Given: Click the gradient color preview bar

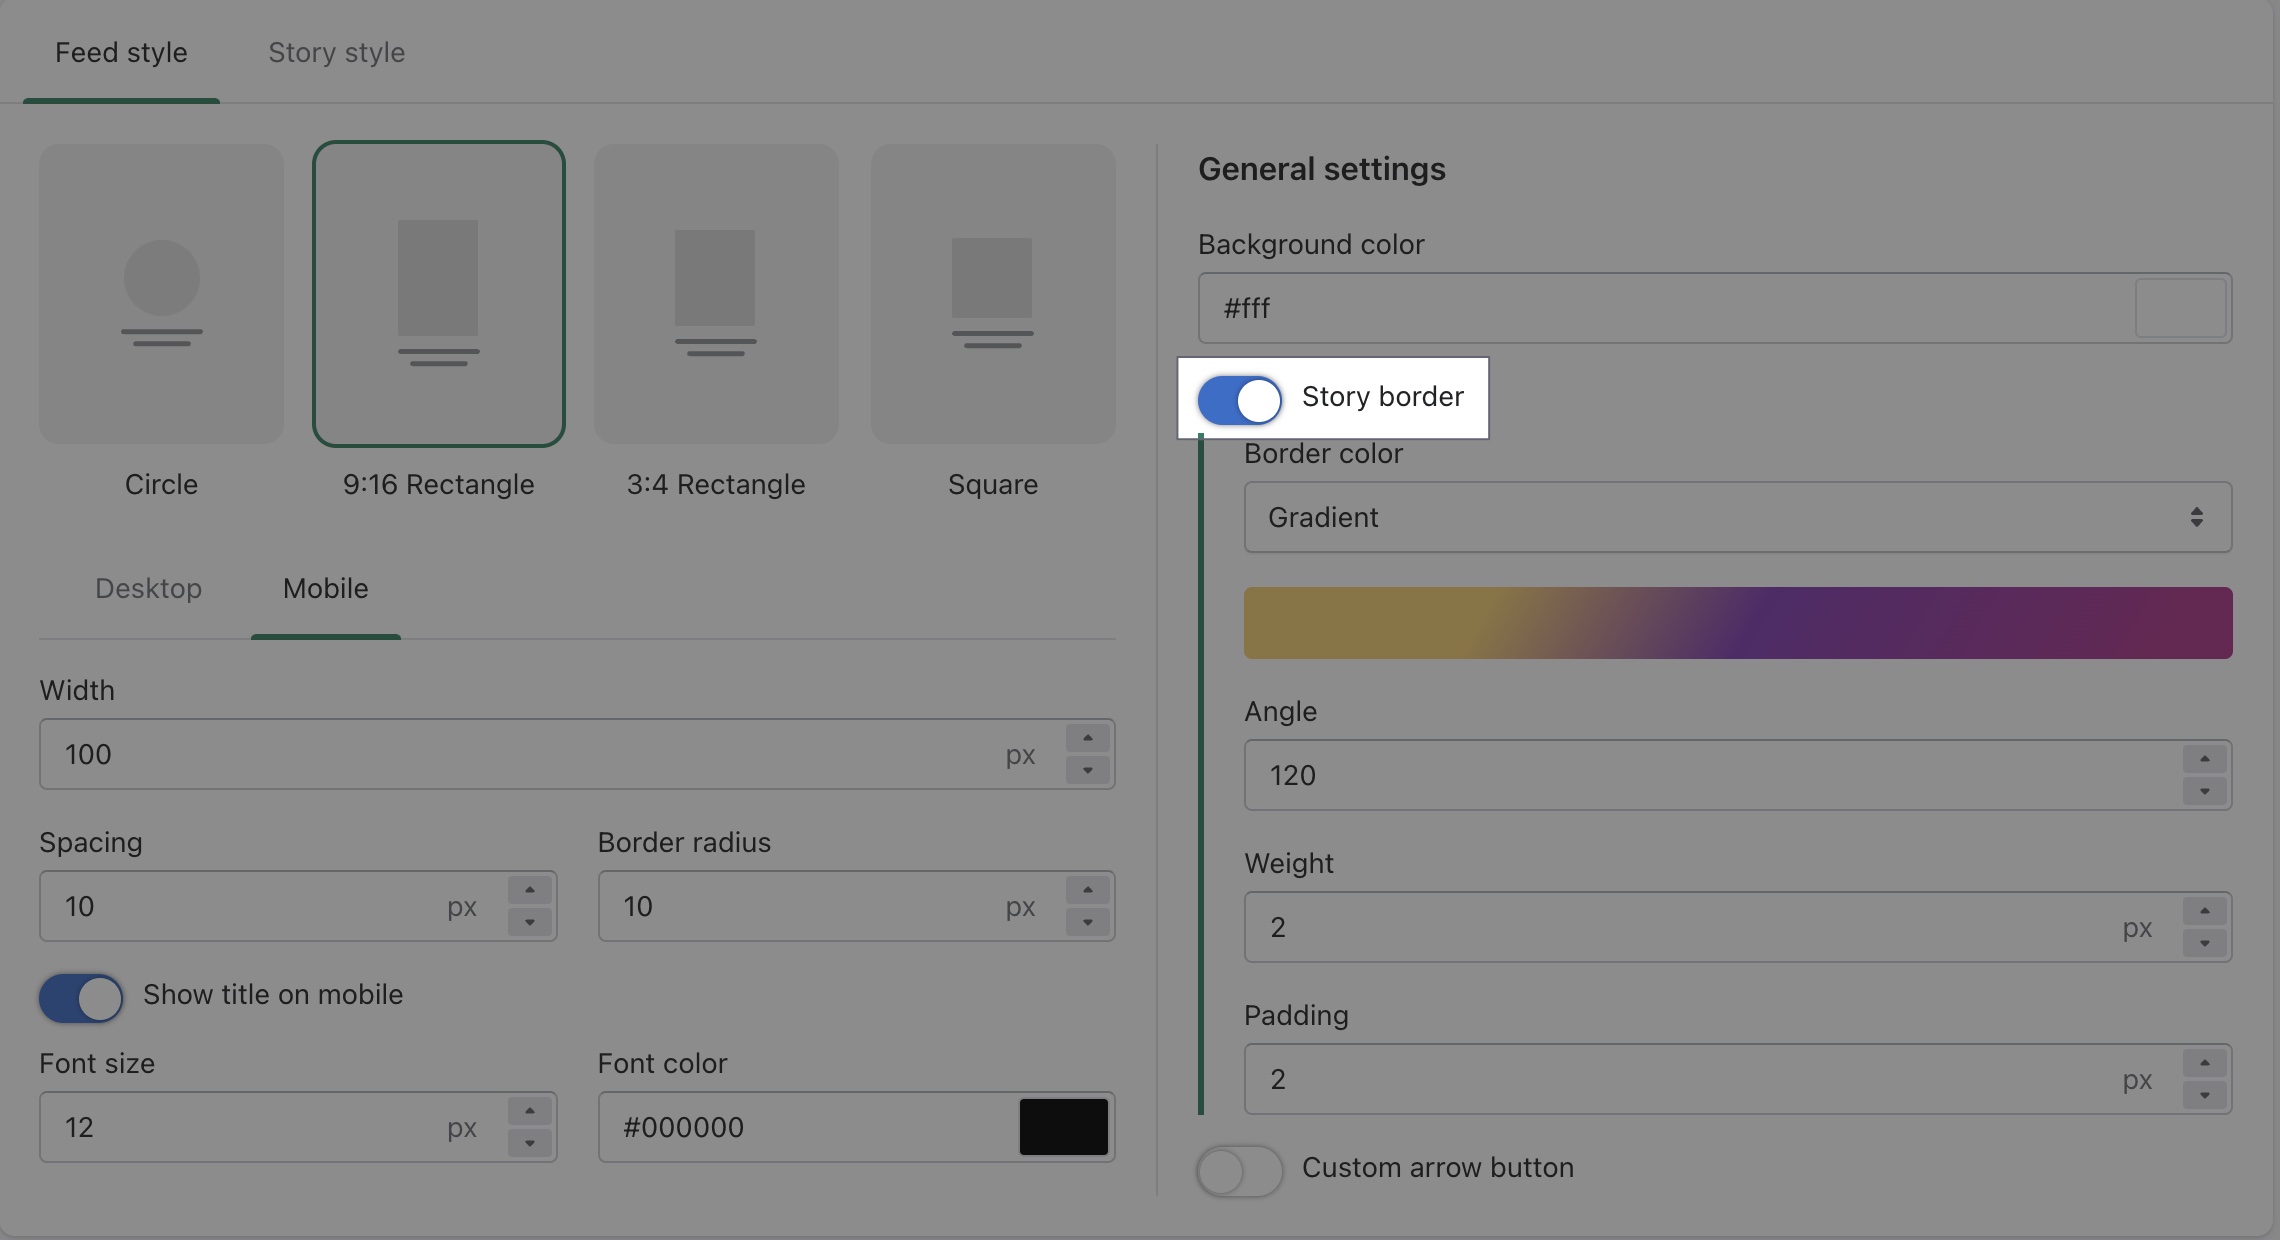Looking at the screenshot, I should point(1737,622).
